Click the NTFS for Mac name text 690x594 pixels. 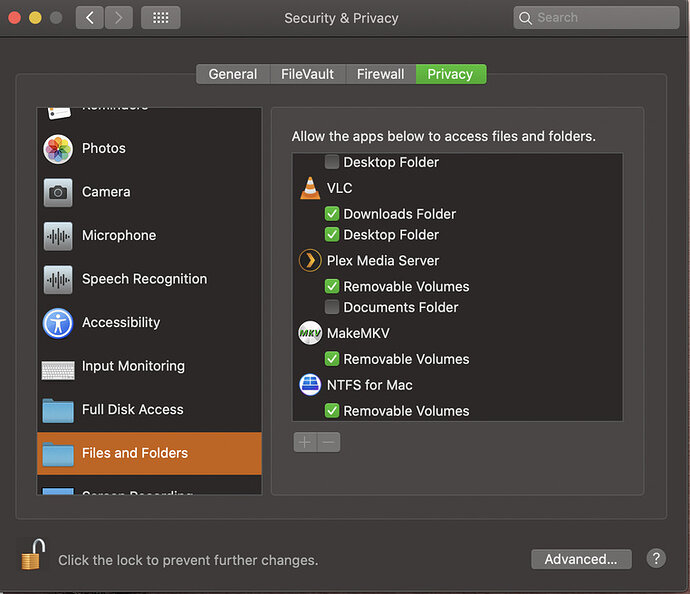coord(370,385)
